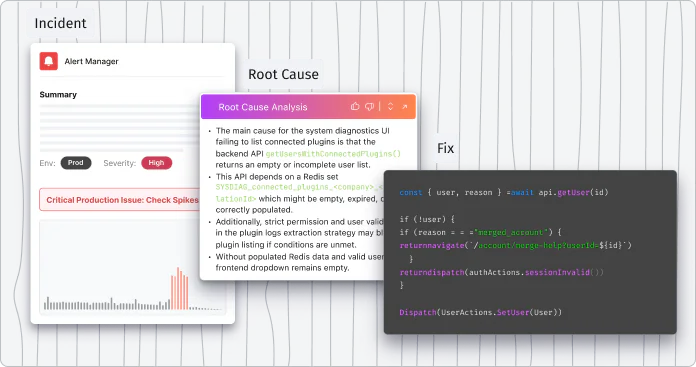The height and width of the screenshot is (367, 696).
Task: Click the Summary heading
Action: (x=58, y=95)
